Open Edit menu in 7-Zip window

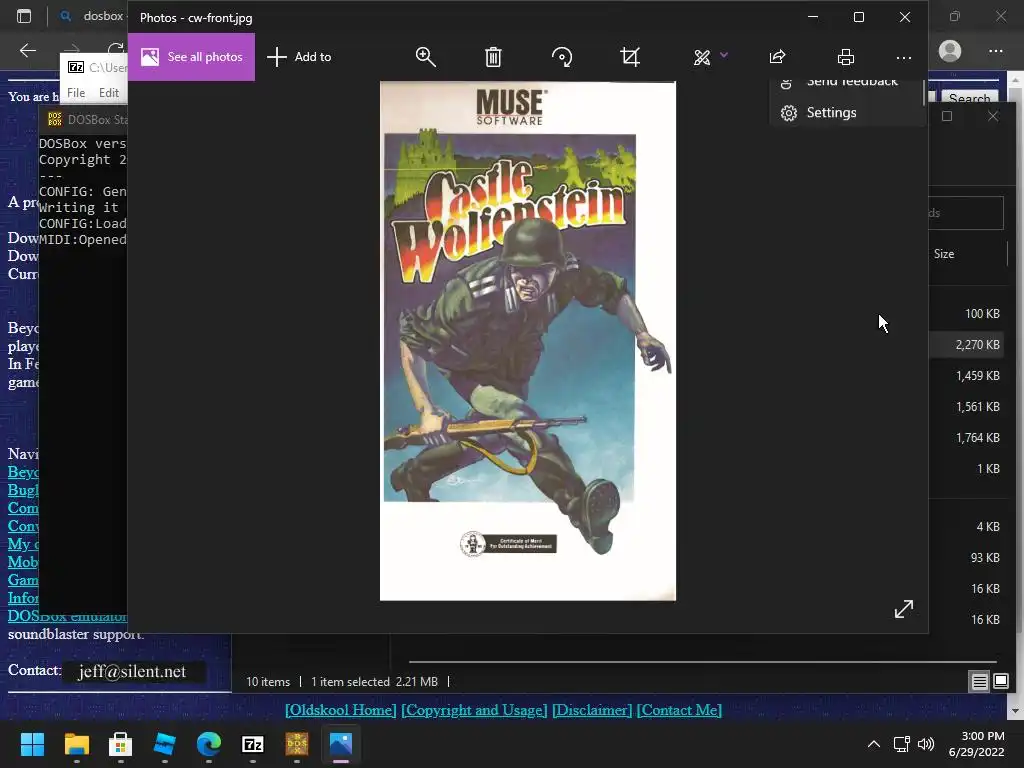pos(108,93)
